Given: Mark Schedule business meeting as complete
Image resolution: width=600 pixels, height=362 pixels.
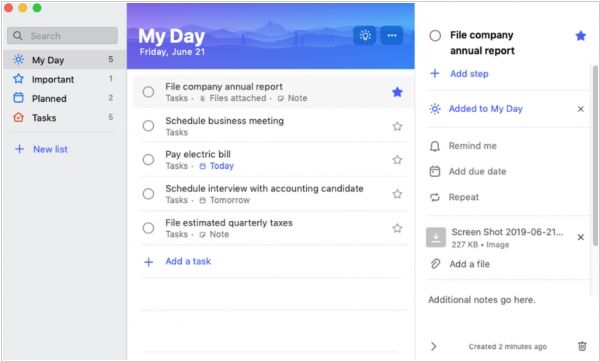Looking at the screenshot, I should point(148,126).
